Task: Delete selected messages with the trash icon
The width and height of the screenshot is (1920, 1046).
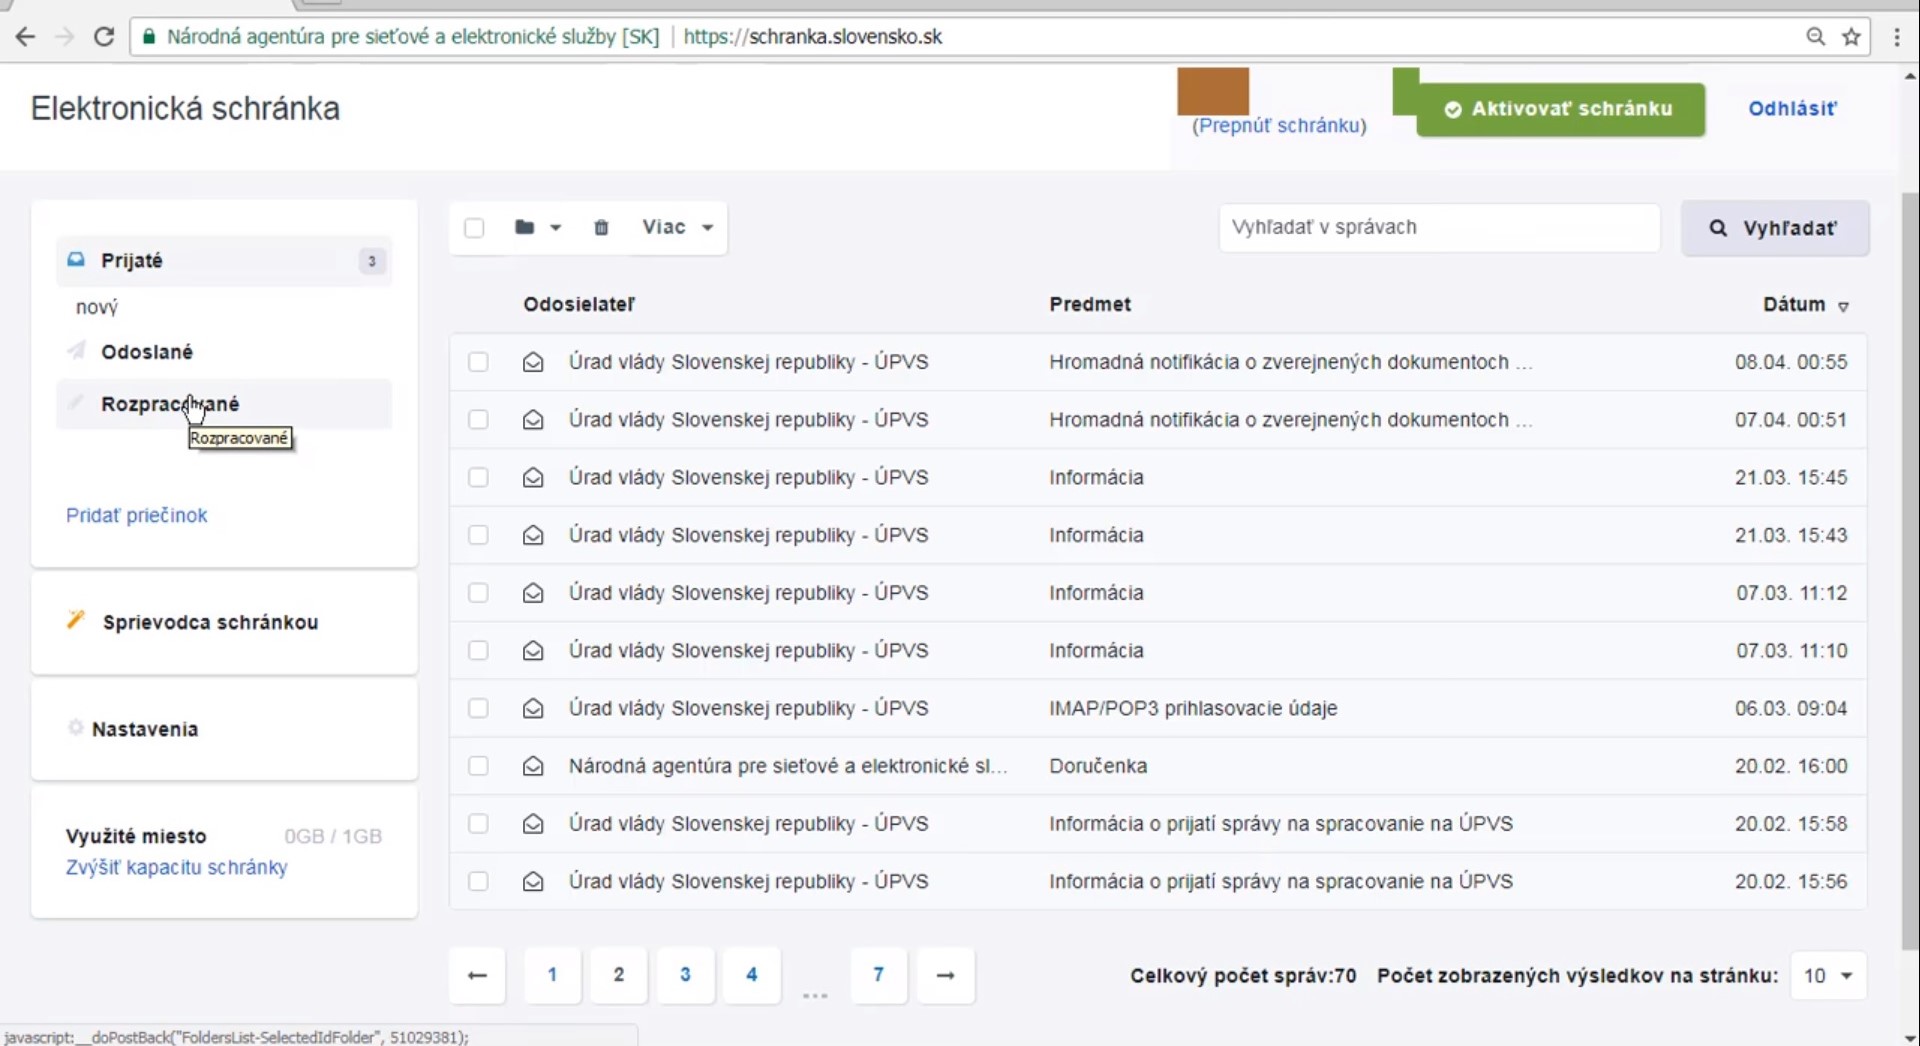Action: point(601,227)
